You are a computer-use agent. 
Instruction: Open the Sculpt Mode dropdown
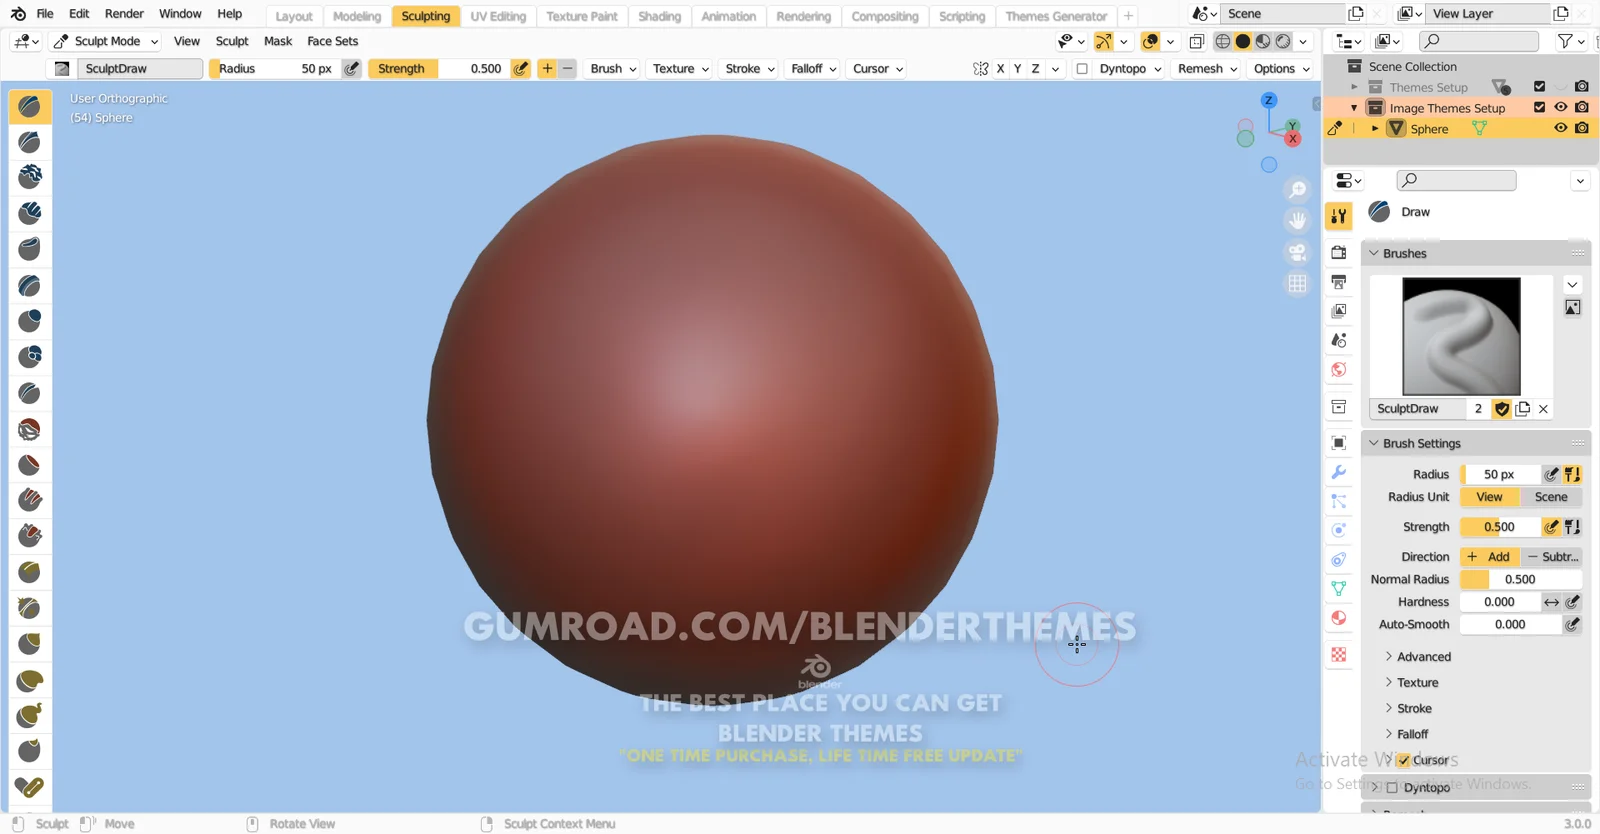click(106, 41)
